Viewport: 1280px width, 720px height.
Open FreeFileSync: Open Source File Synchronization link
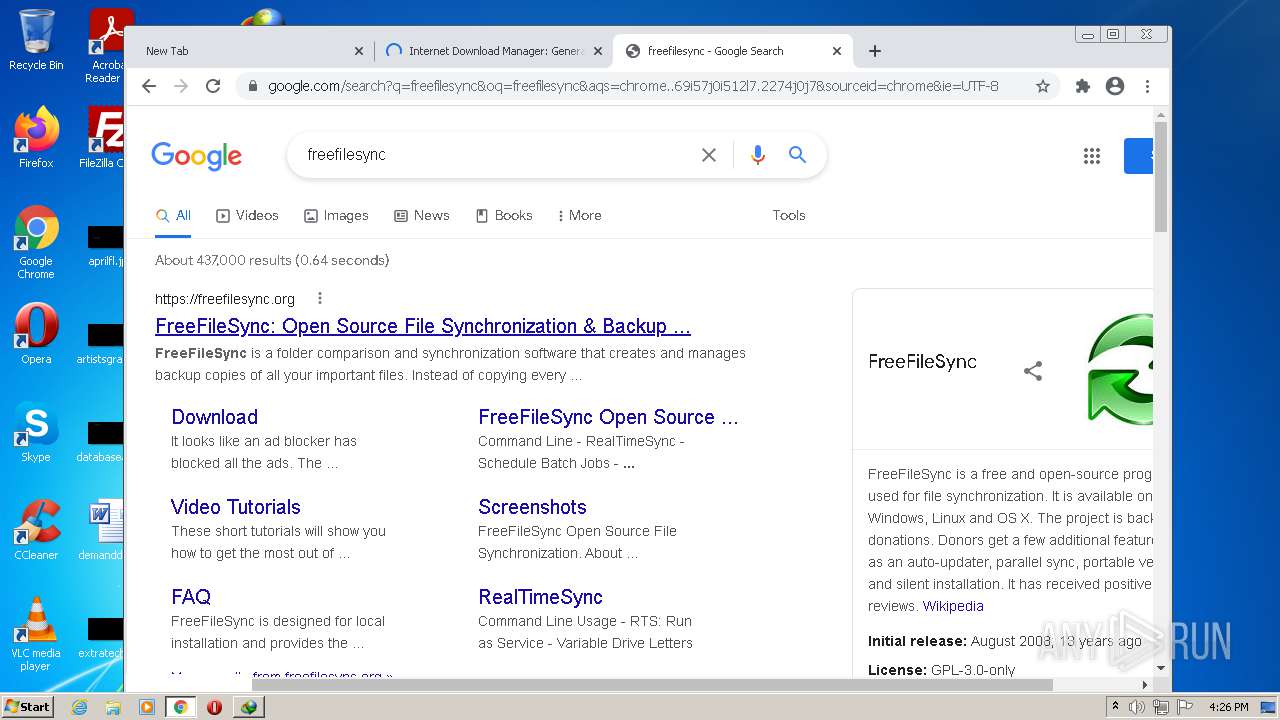423,326
